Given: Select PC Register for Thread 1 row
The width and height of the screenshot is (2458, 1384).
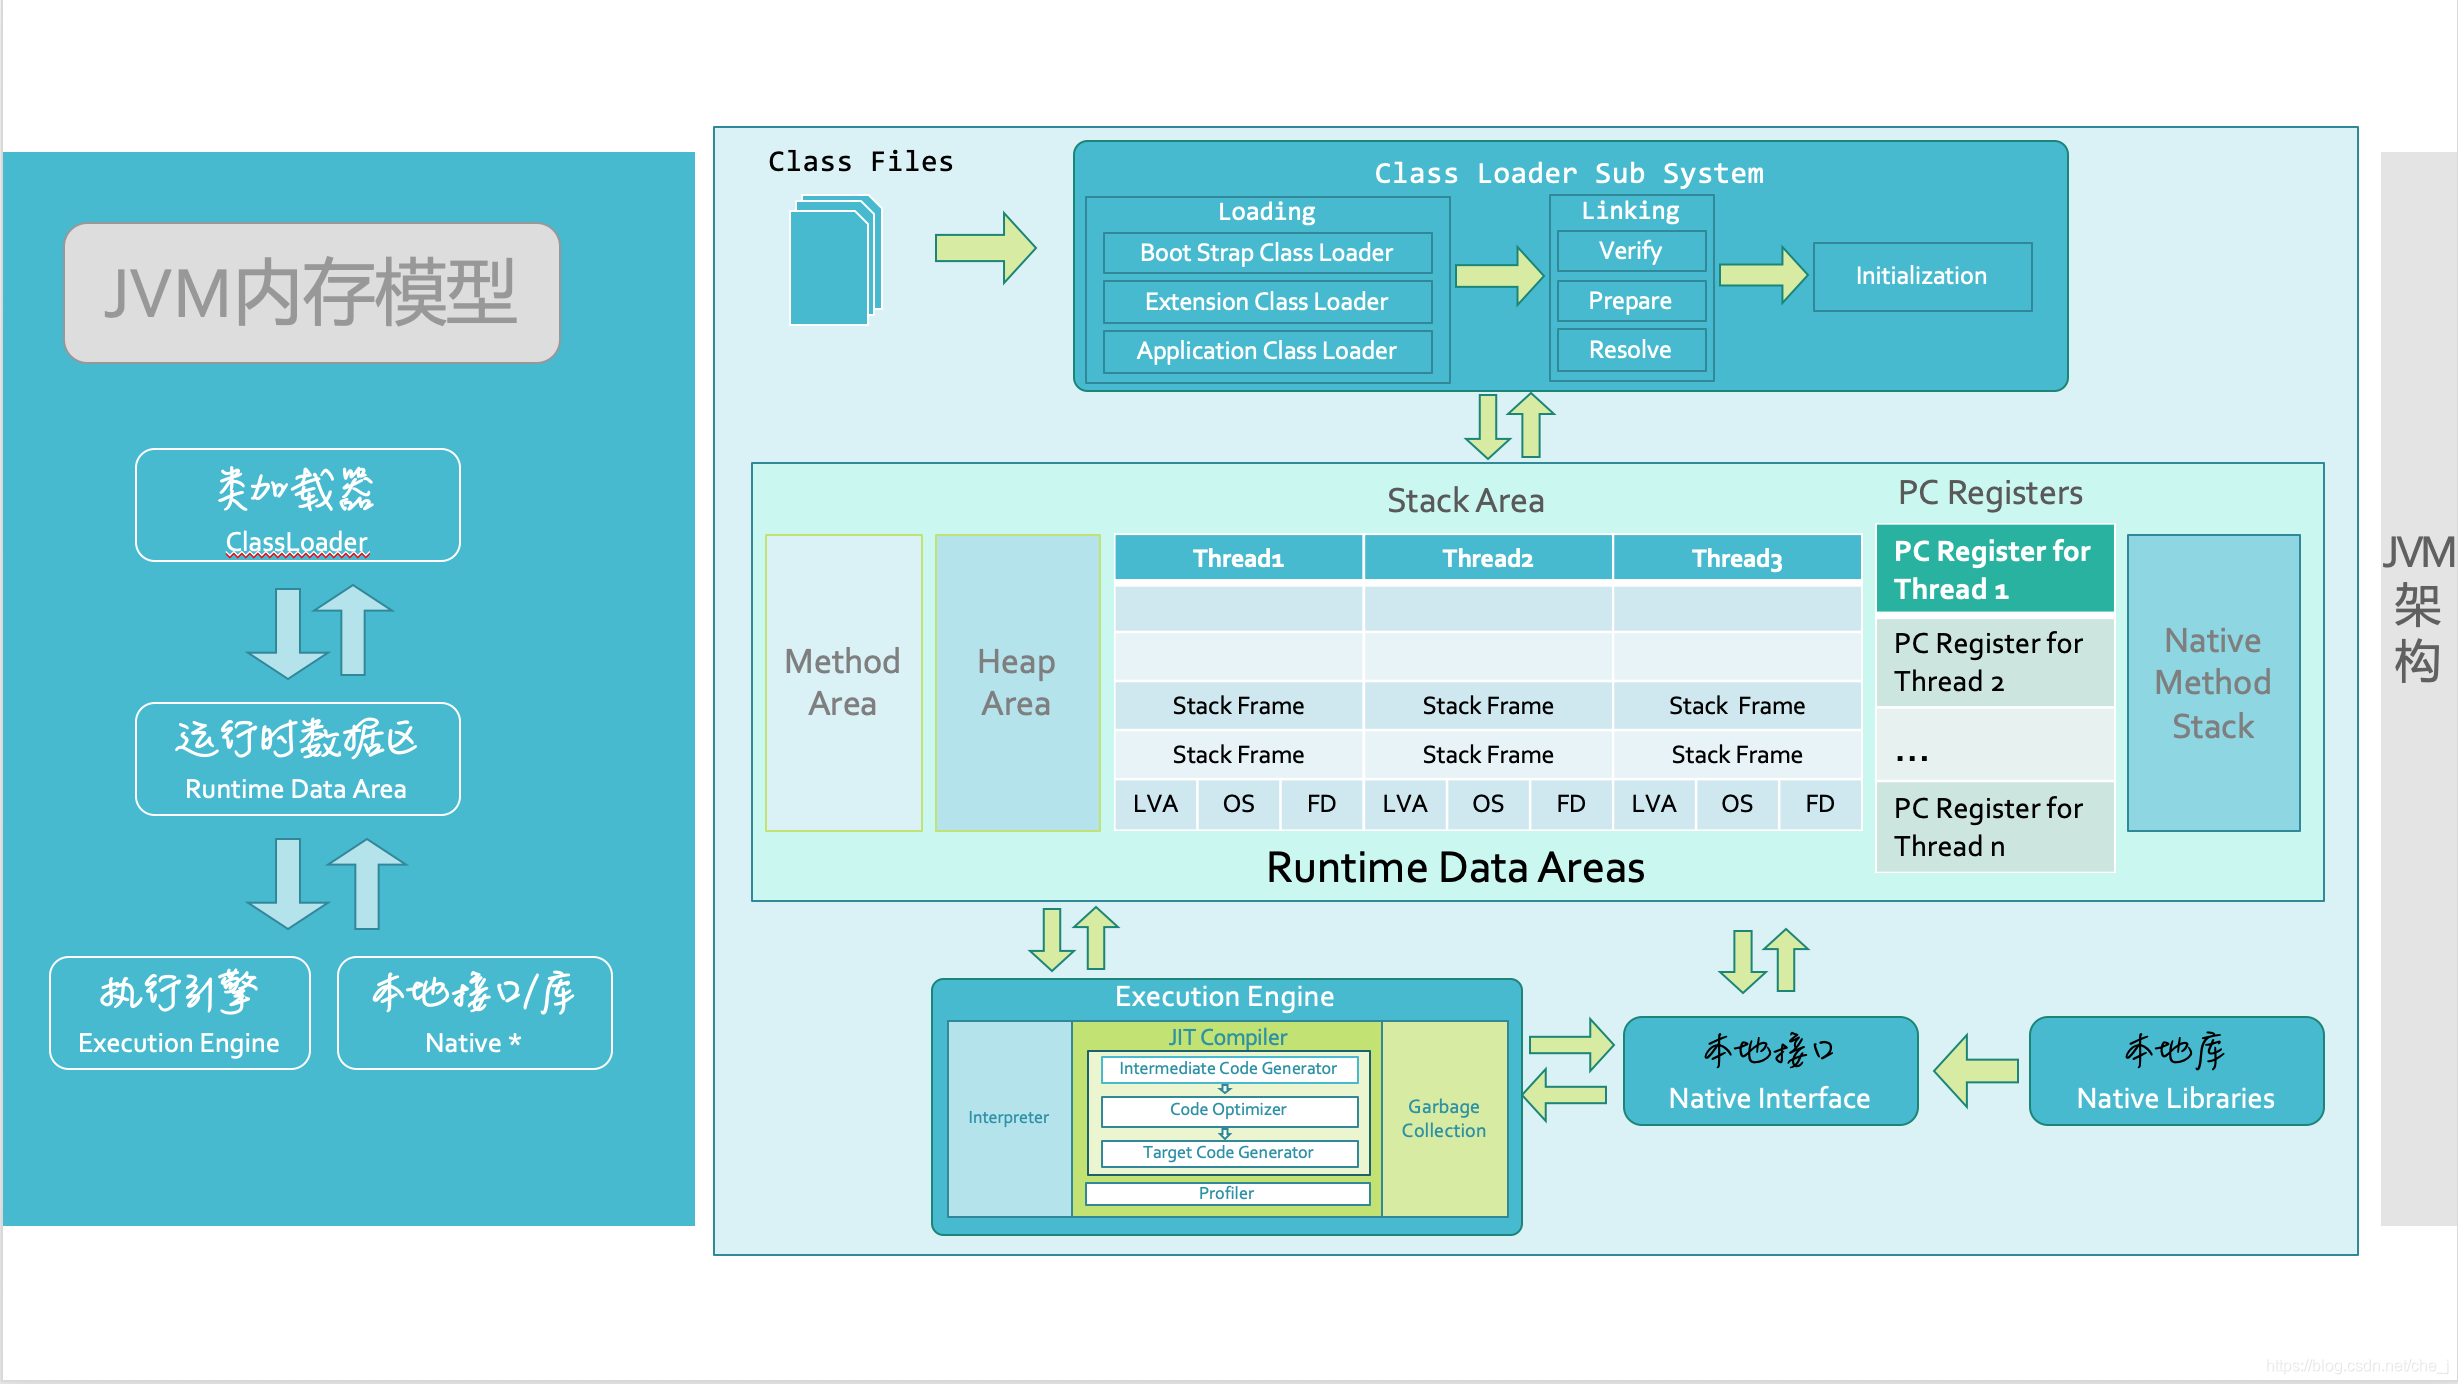Looking at the screenshot, I should [x=1993, y=569].
